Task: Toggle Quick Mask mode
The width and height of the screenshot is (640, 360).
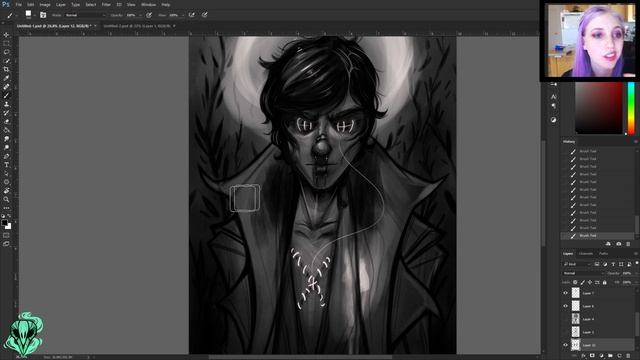Action: coord(6,235)
